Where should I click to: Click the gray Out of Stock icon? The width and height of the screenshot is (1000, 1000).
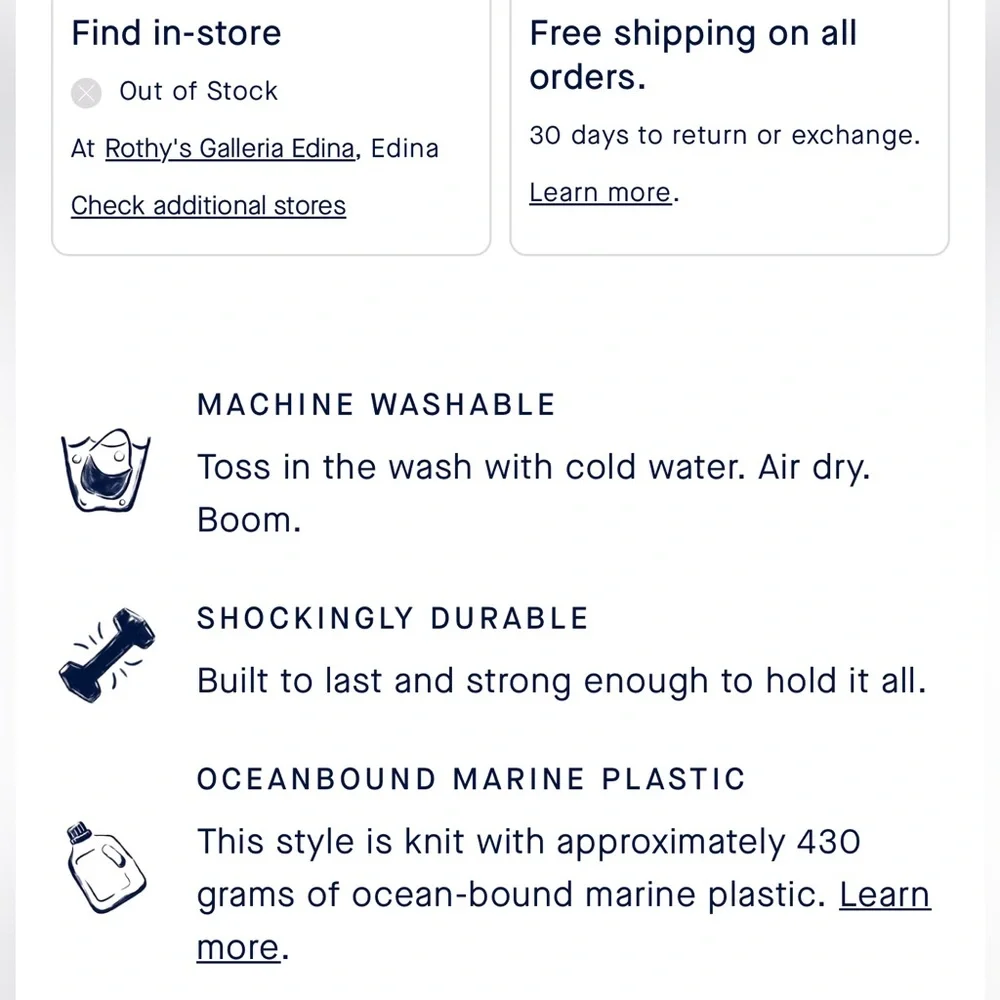87,93
